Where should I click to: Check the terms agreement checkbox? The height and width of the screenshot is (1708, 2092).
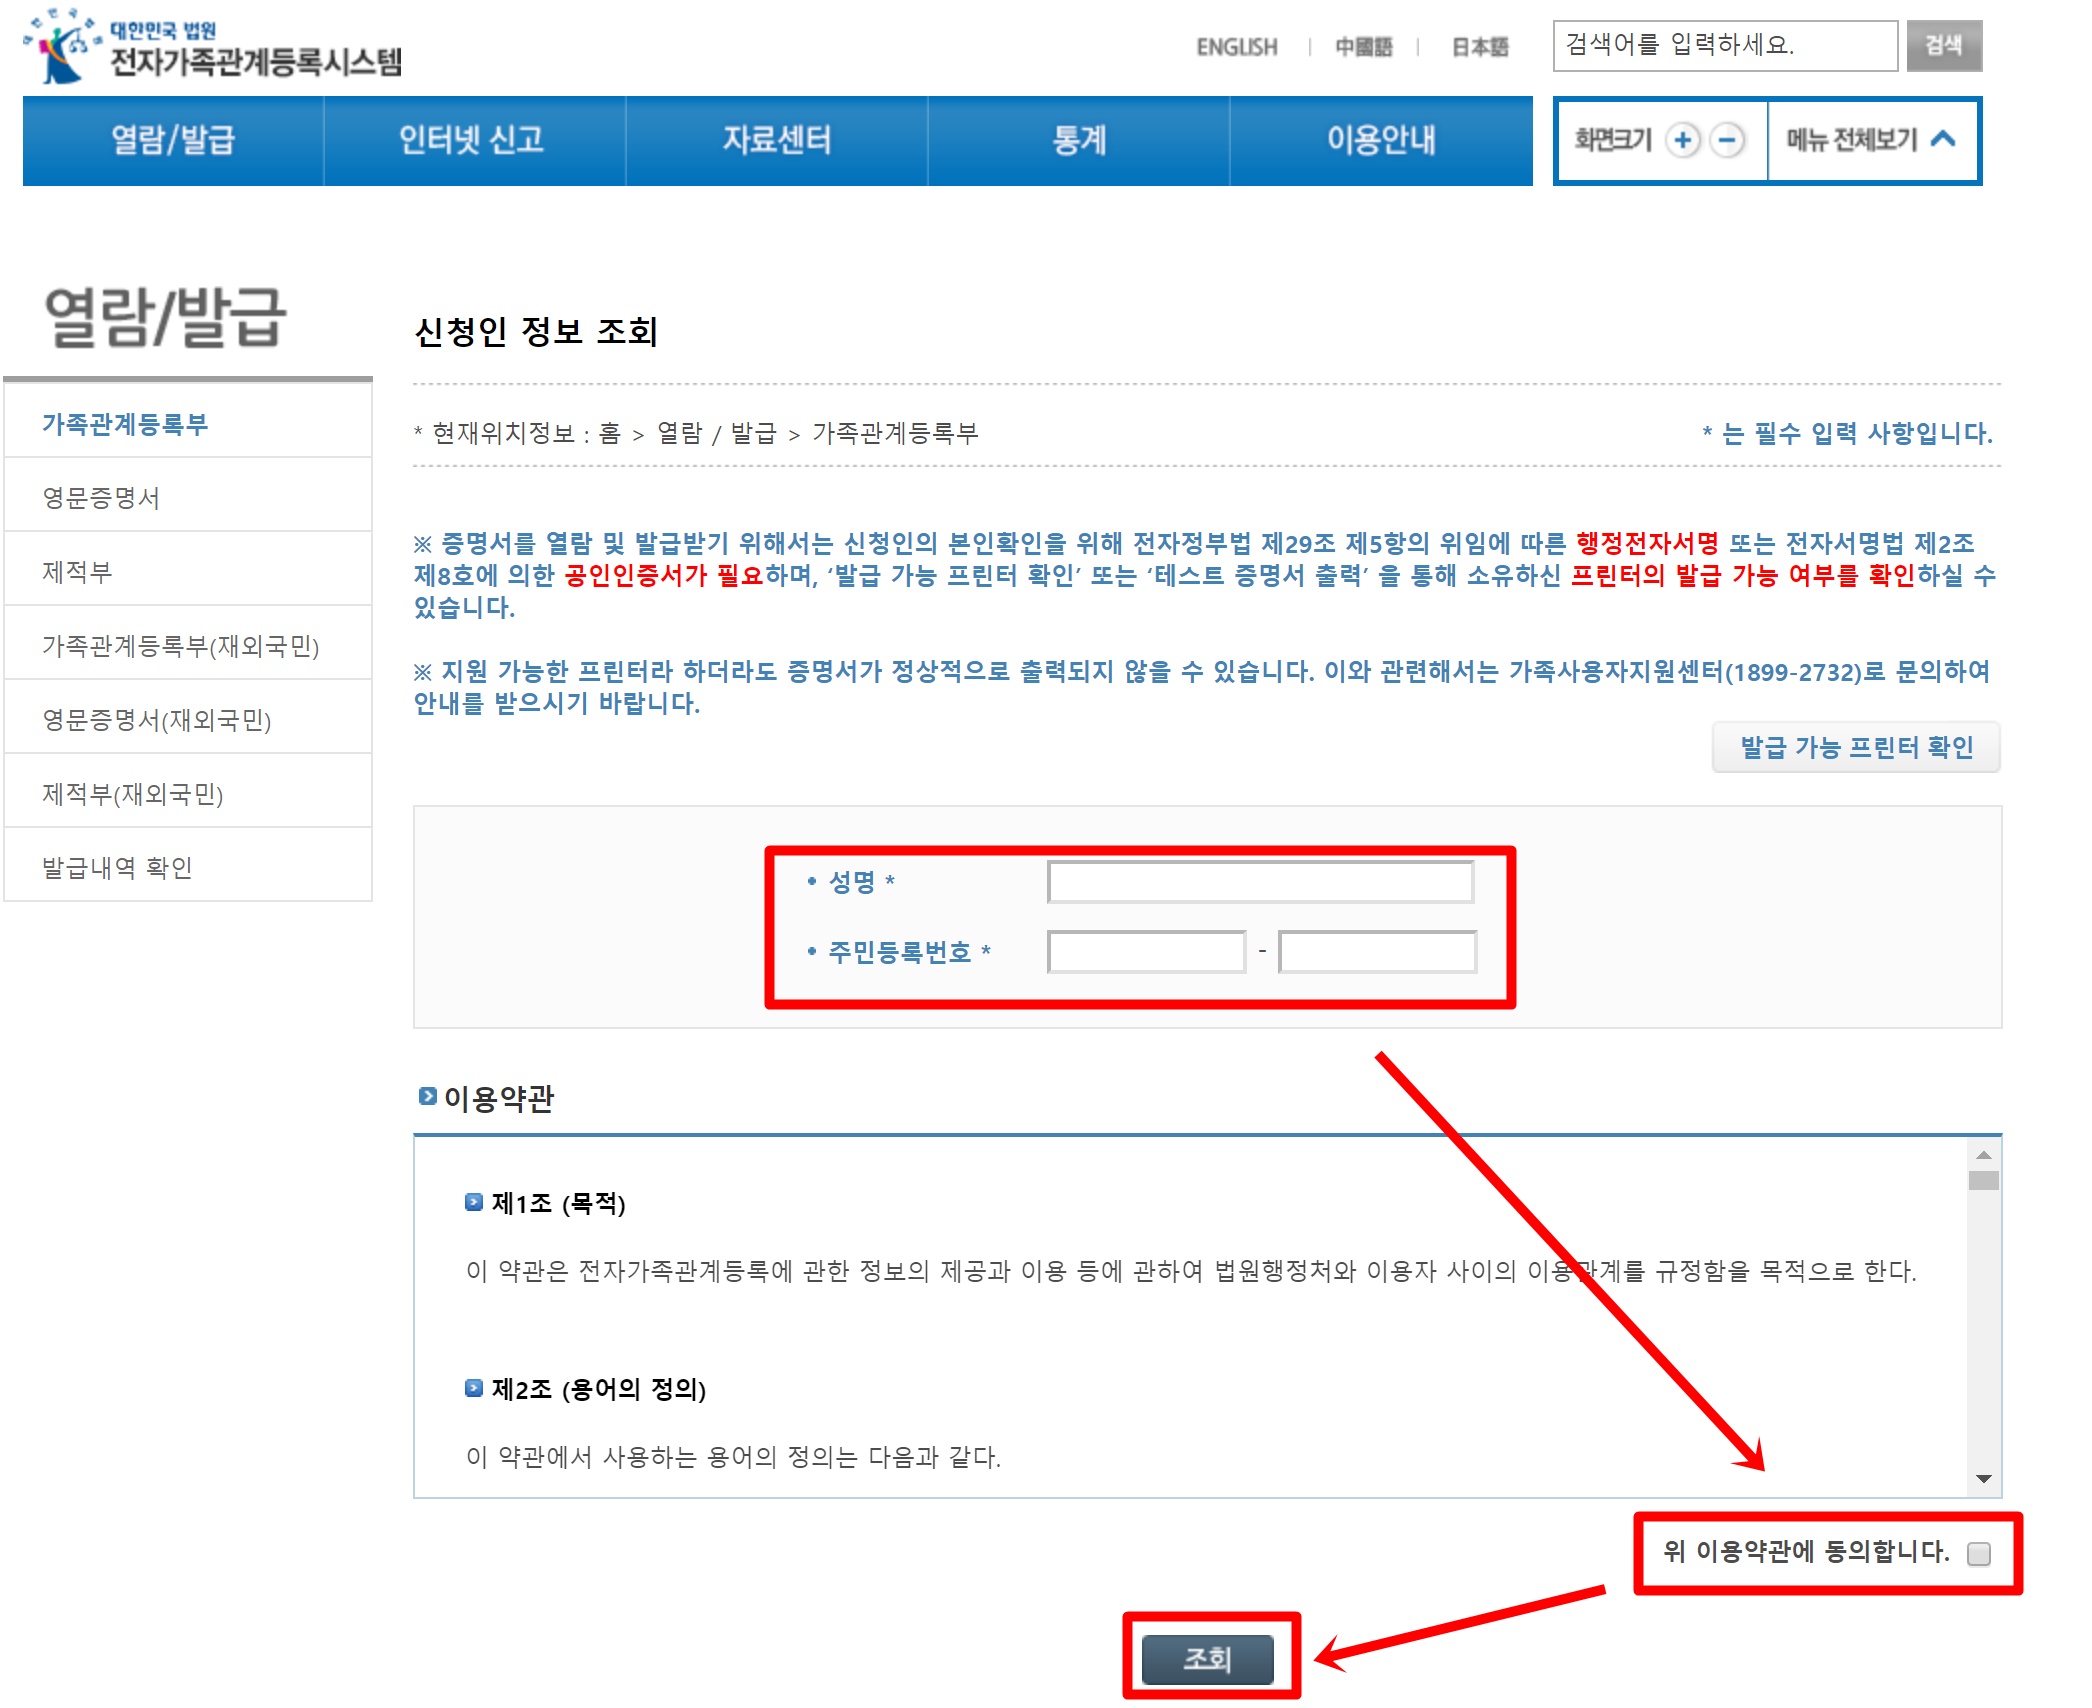(1978, 1554)
